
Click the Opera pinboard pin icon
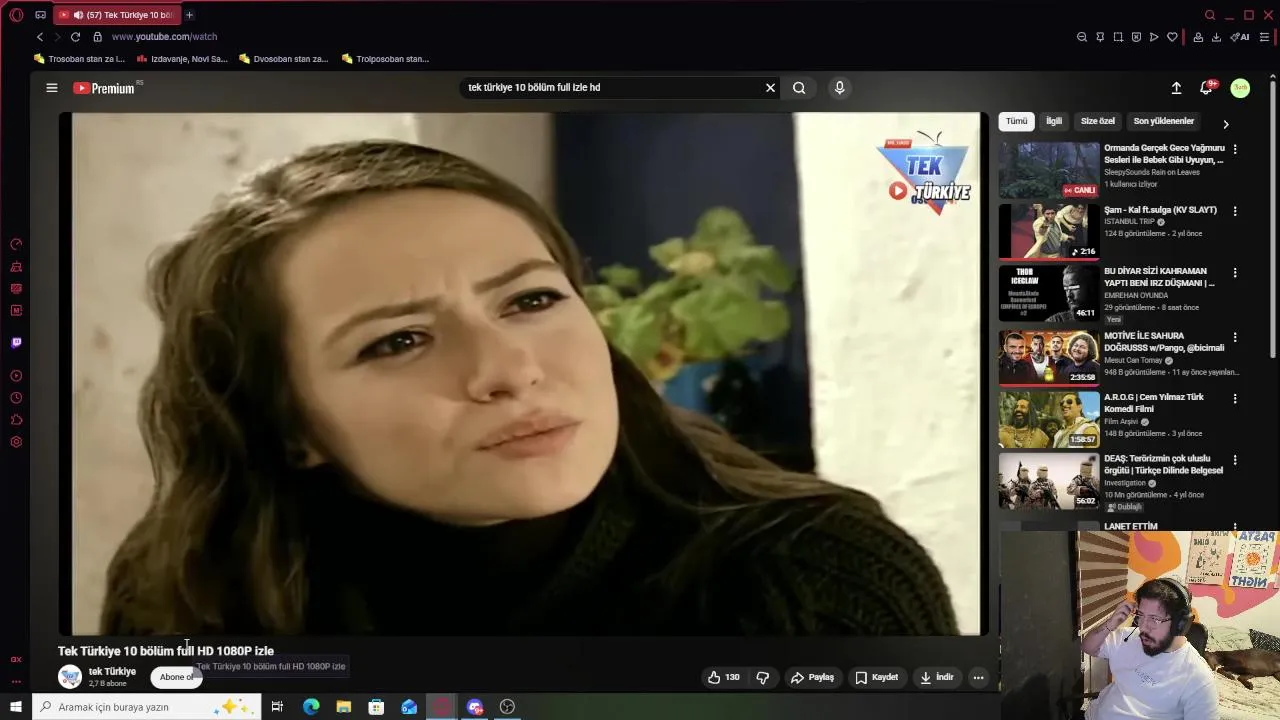1100,37
